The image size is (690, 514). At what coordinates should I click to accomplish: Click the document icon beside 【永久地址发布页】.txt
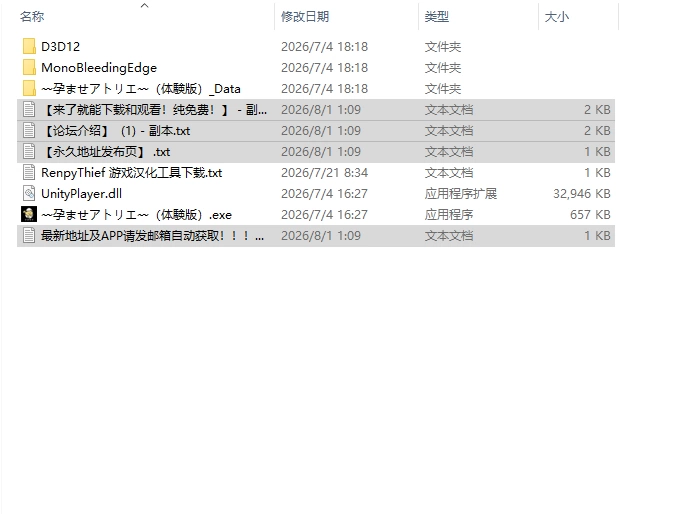[29, 152]
